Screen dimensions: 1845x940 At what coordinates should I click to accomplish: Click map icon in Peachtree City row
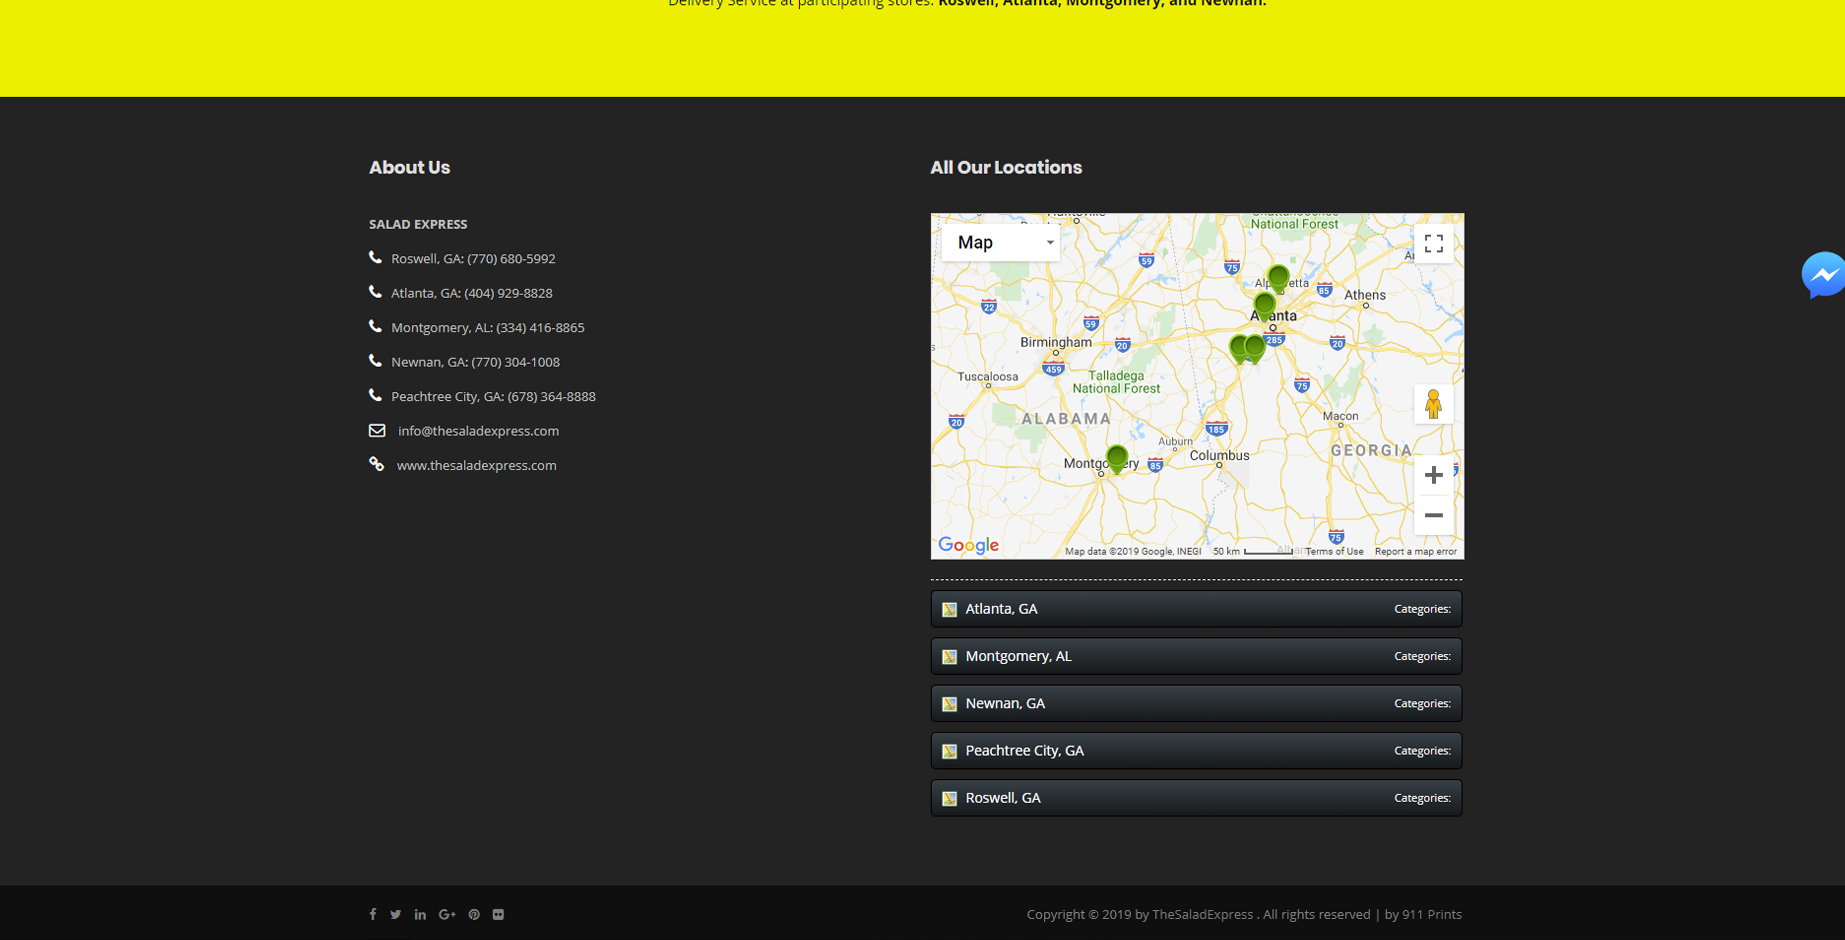click(950, 751)
